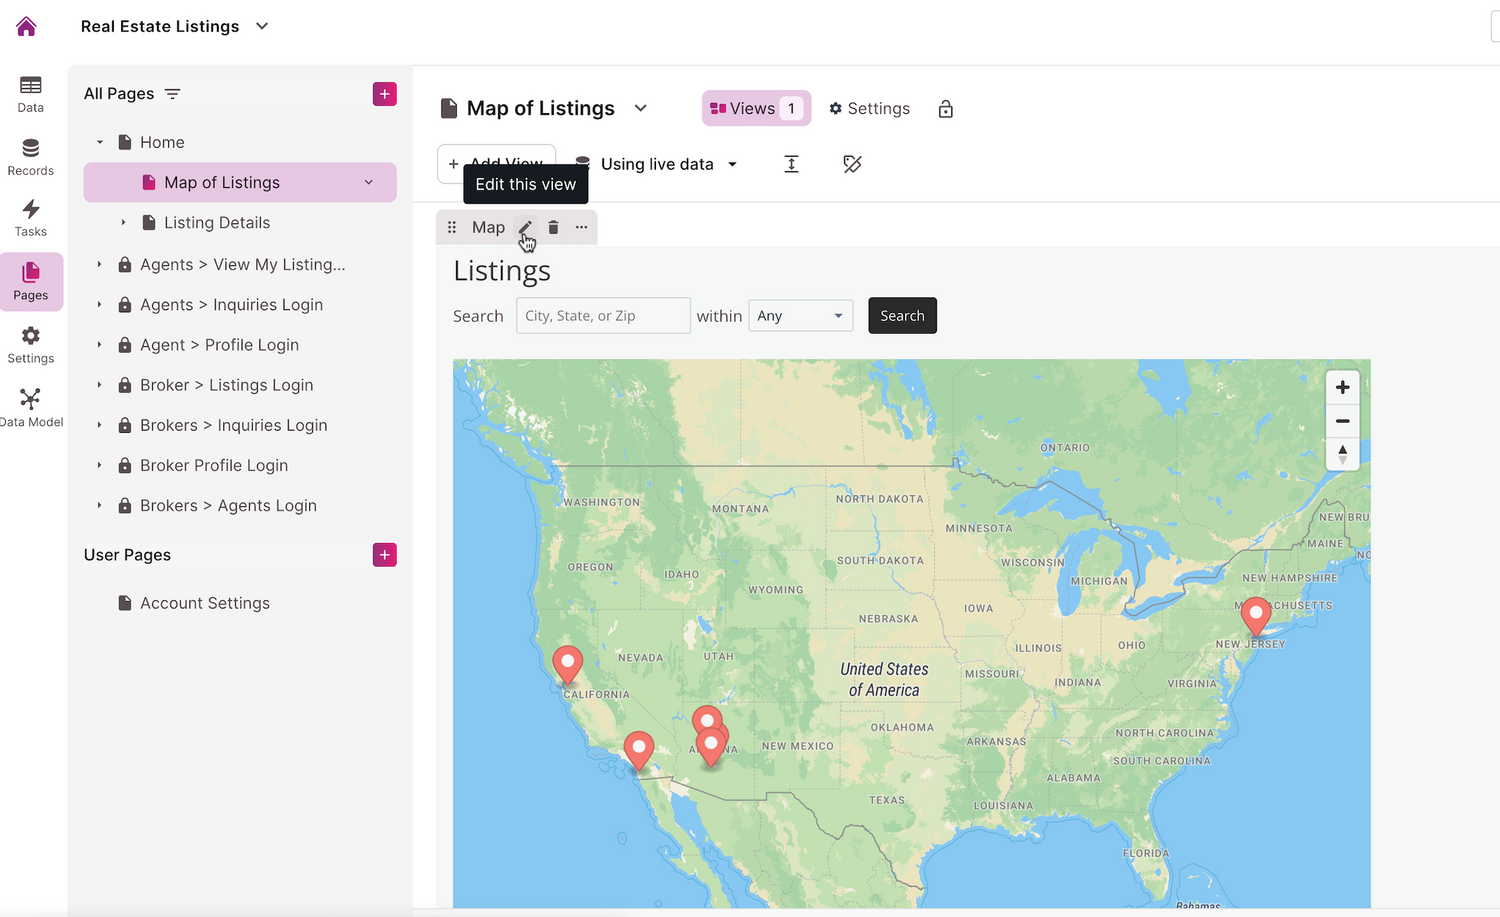Open the Map of Listings page dropdown
The image size is (1500, 917).
(640, 108)
